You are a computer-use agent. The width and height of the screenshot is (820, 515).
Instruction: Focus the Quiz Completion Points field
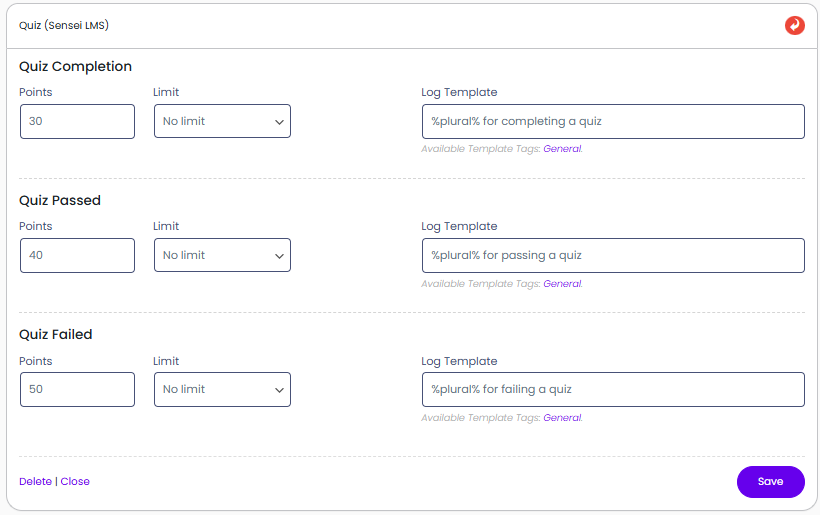pyautogui.click(x=77, y=121)
